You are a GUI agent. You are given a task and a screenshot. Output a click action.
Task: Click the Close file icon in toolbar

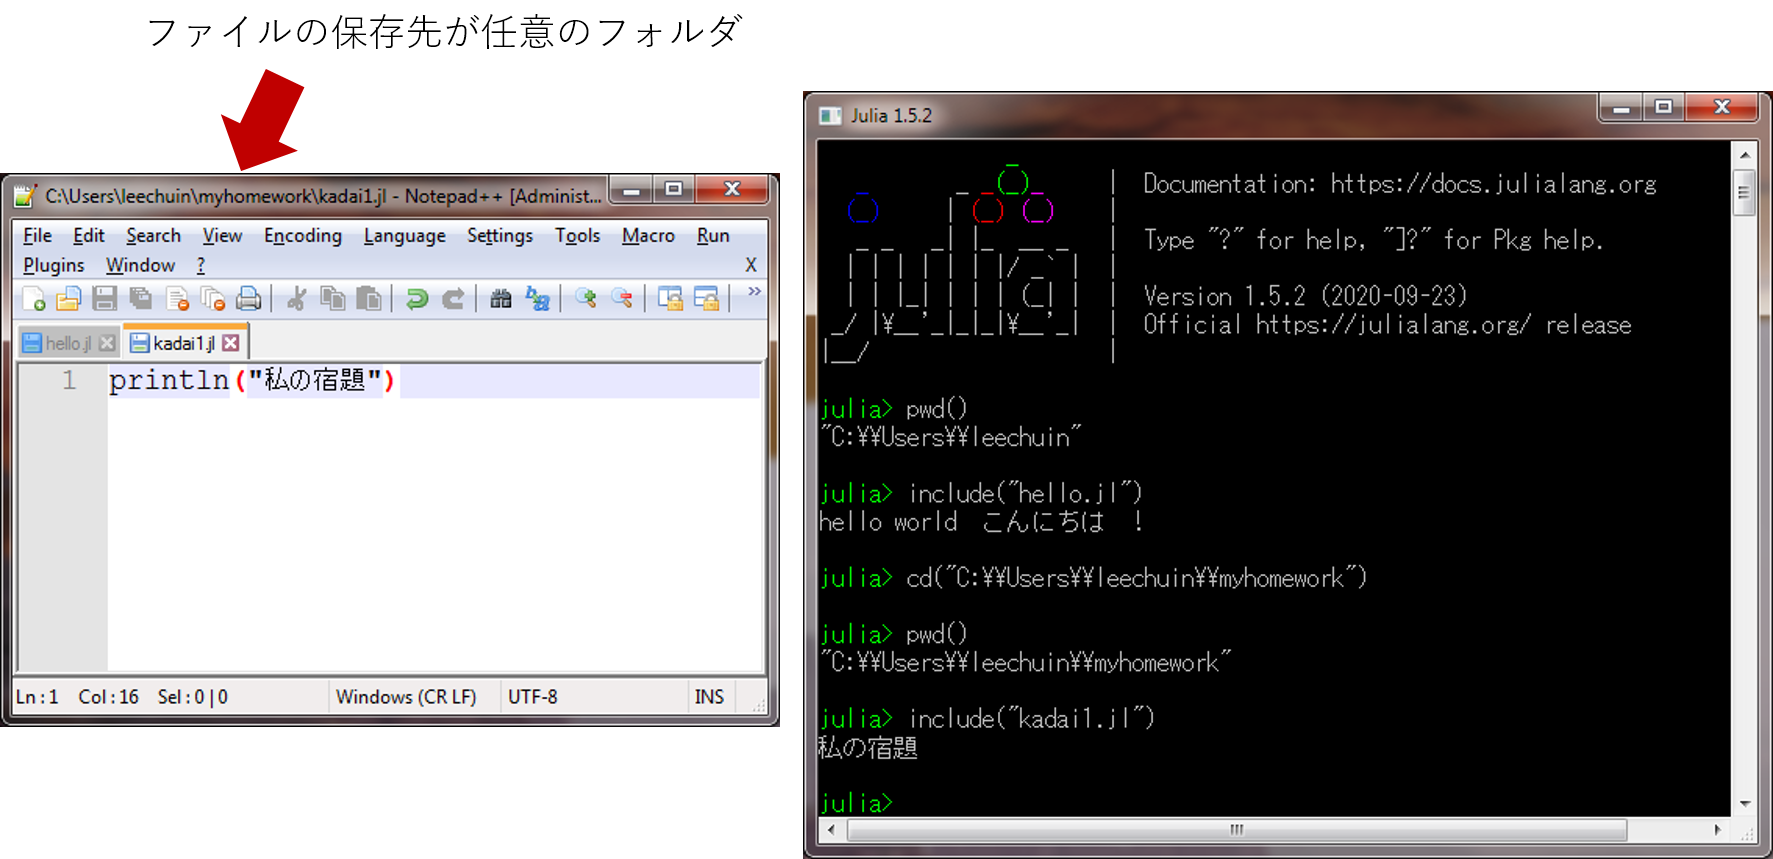tap(178, 298)
